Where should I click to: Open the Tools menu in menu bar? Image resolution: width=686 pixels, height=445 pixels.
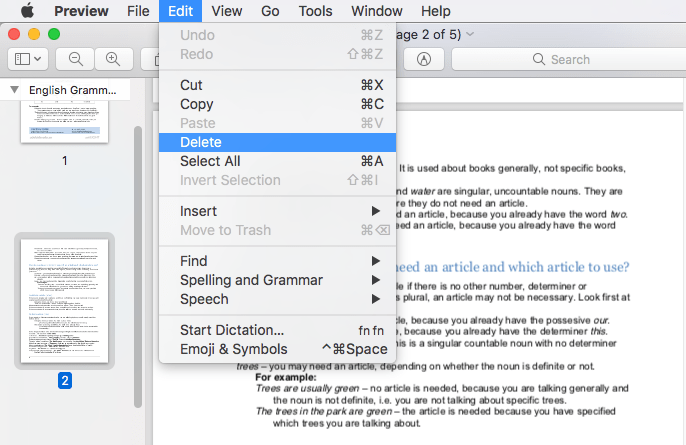pos(315,11)
